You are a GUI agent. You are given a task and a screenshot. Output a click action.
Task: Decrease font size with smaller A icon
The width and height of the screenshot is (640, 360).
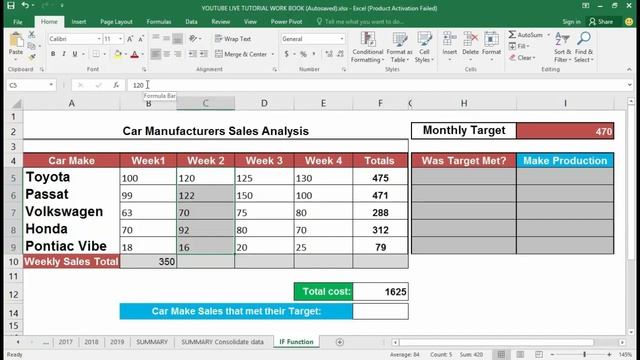coord(141,39)
